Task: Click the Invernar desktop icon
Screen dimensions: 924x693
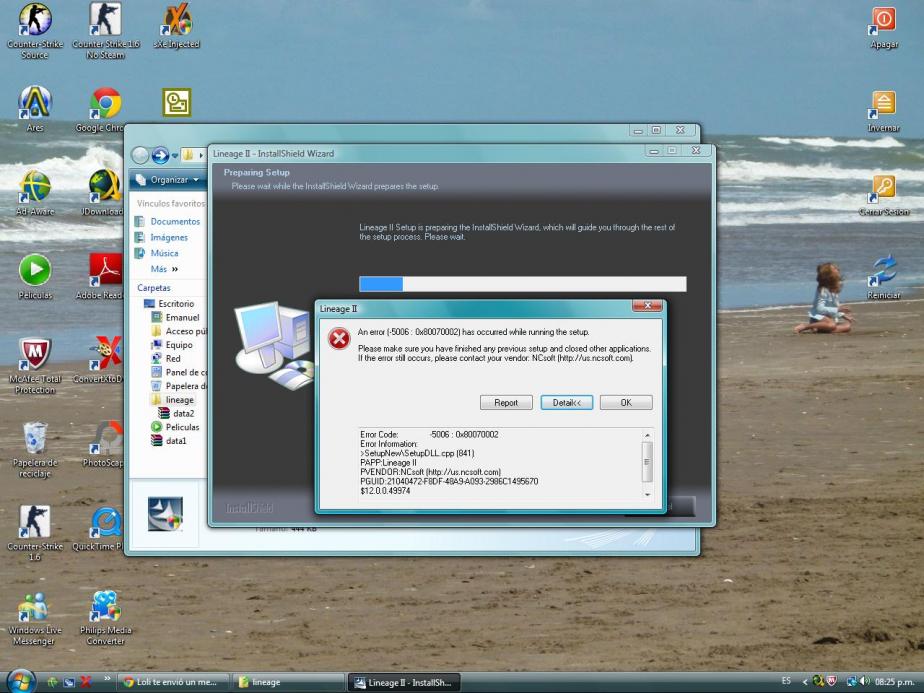Action: pyautogui.click(x=883, y=111)
